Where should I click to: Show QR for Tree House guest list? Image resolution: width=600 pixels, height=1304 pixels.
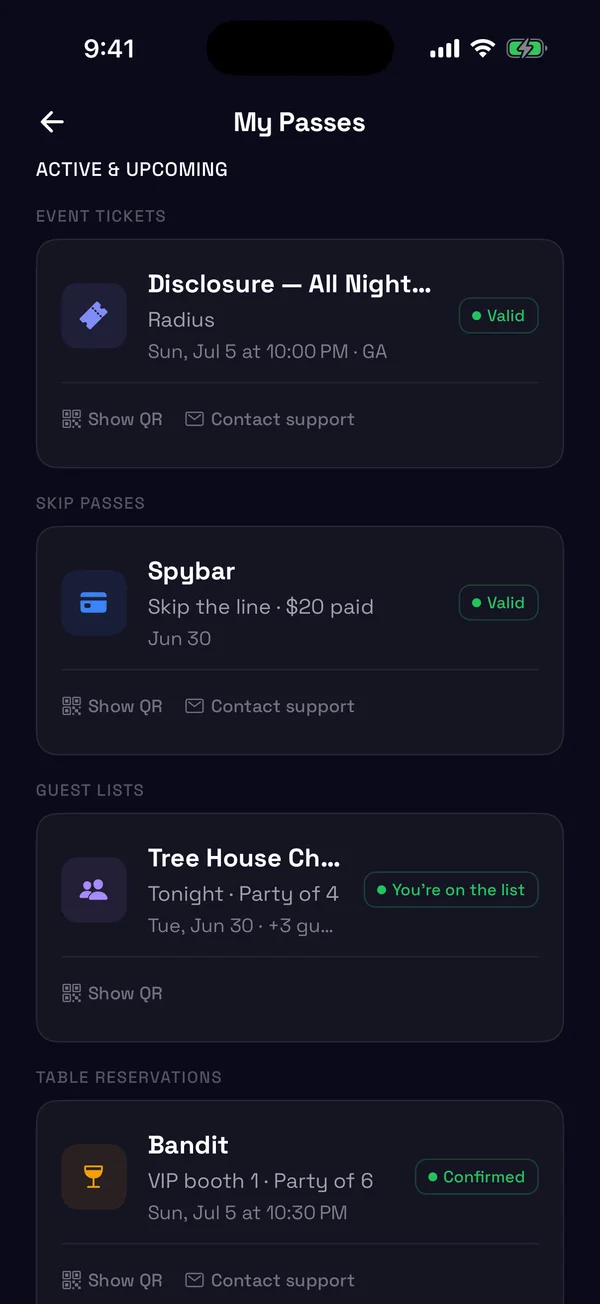coord(112,993)
